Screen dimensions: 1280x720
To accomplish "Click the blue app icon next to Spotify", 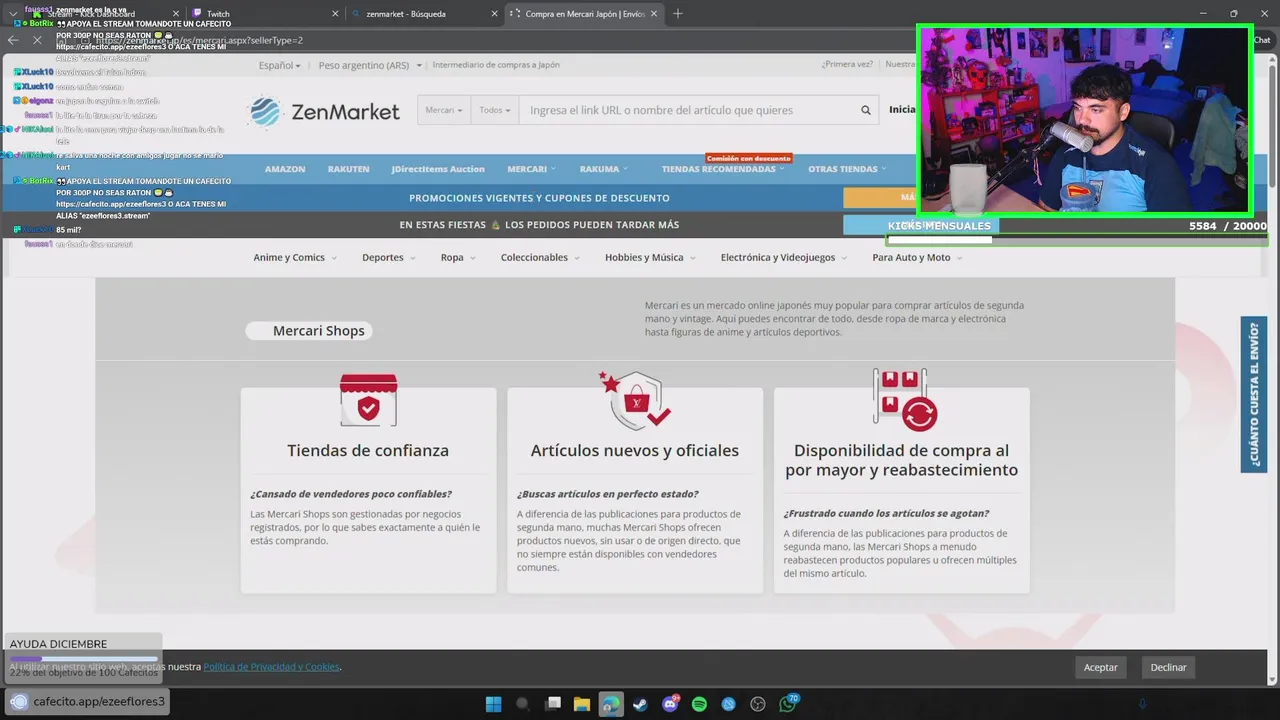I will point(729,704).
